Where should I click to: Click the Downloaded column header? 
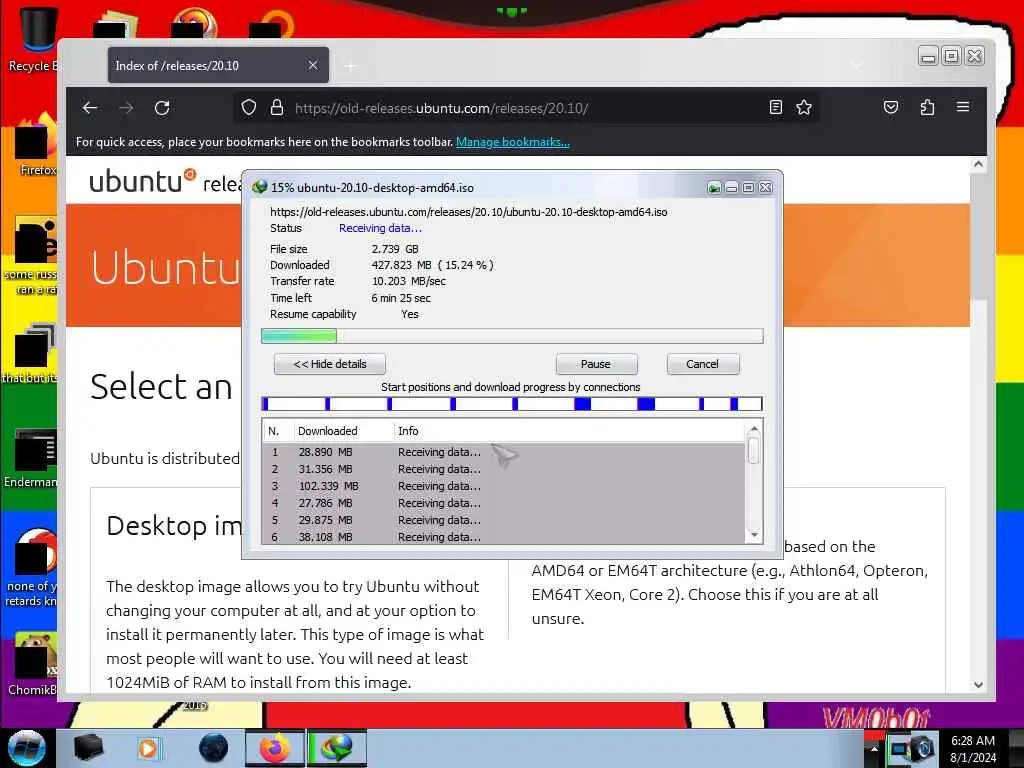(344, 431)
